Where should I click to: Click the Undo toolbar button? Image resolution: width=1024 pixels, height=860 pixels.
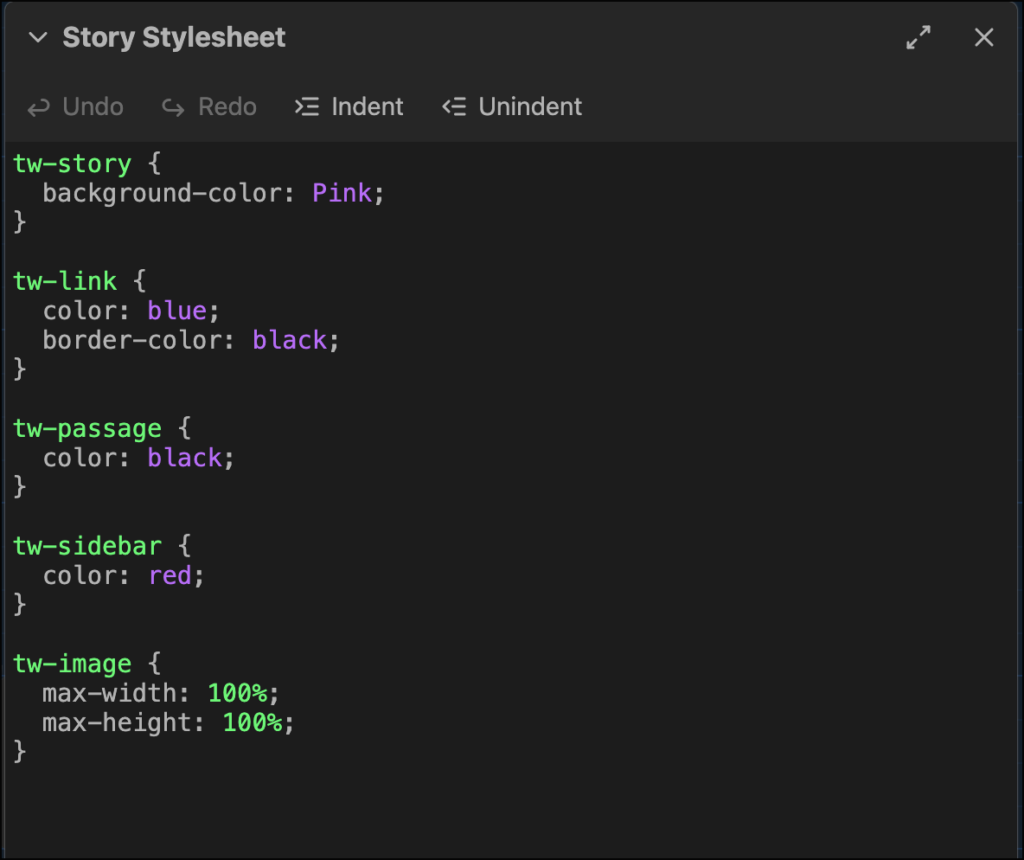click(76, 107)
